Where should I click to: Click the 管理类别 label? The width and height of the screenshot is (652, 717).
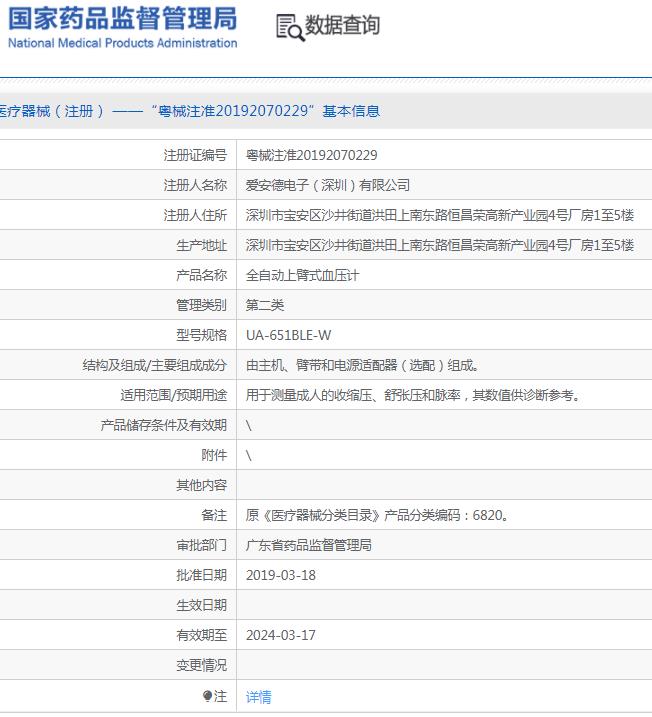[202, 305]
